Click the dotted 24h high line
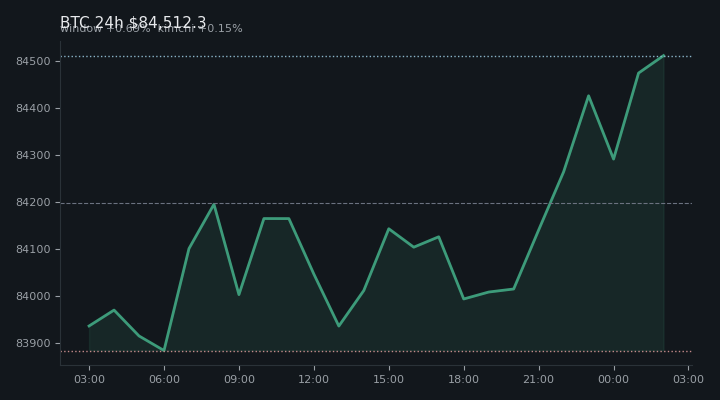The width and height of the screenshot is (720, 400). tap(376, 56)
